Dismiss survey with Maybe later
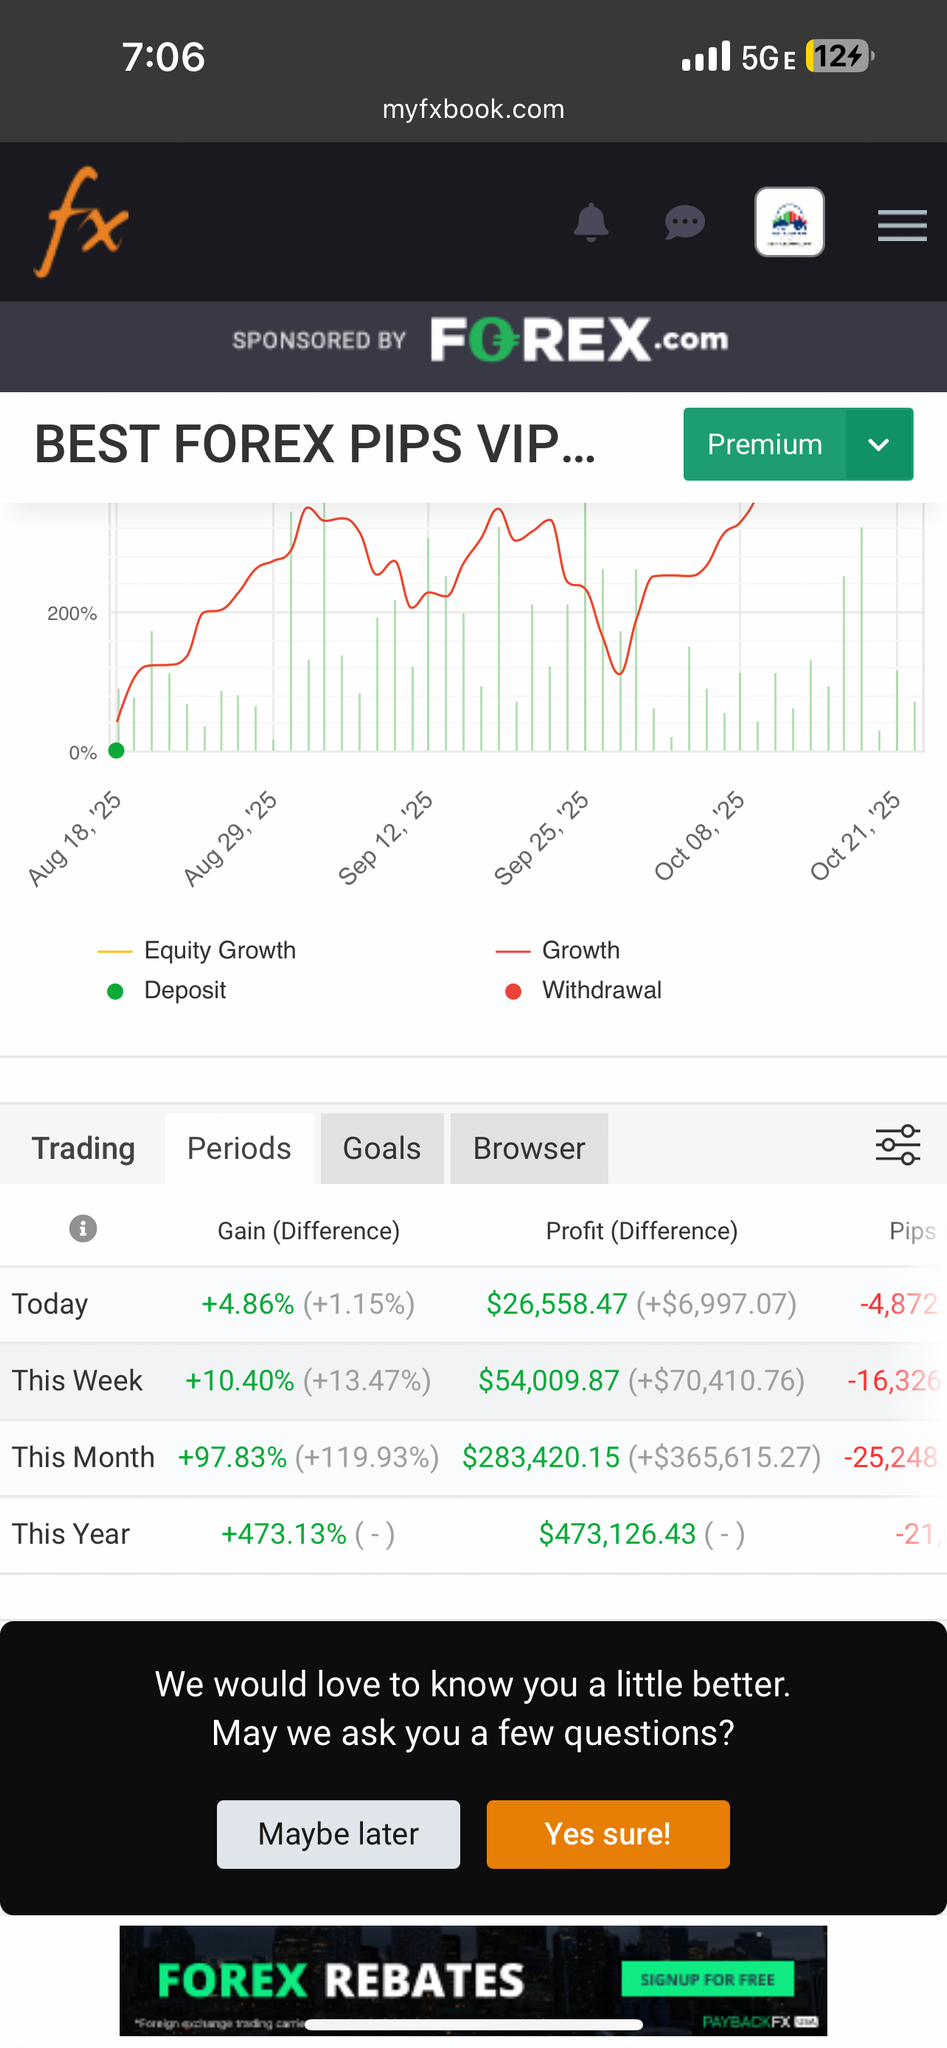Screen dimensions: 947x2048 point(338,1834)
